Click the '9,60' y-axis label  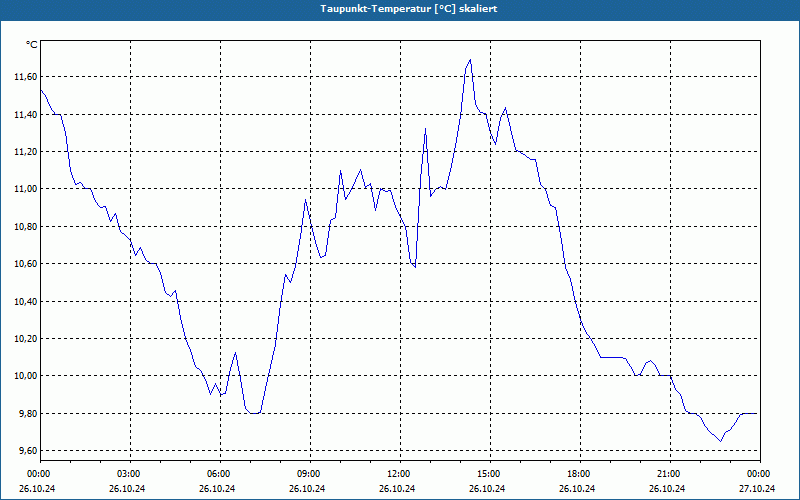click(x=27, y=451)
